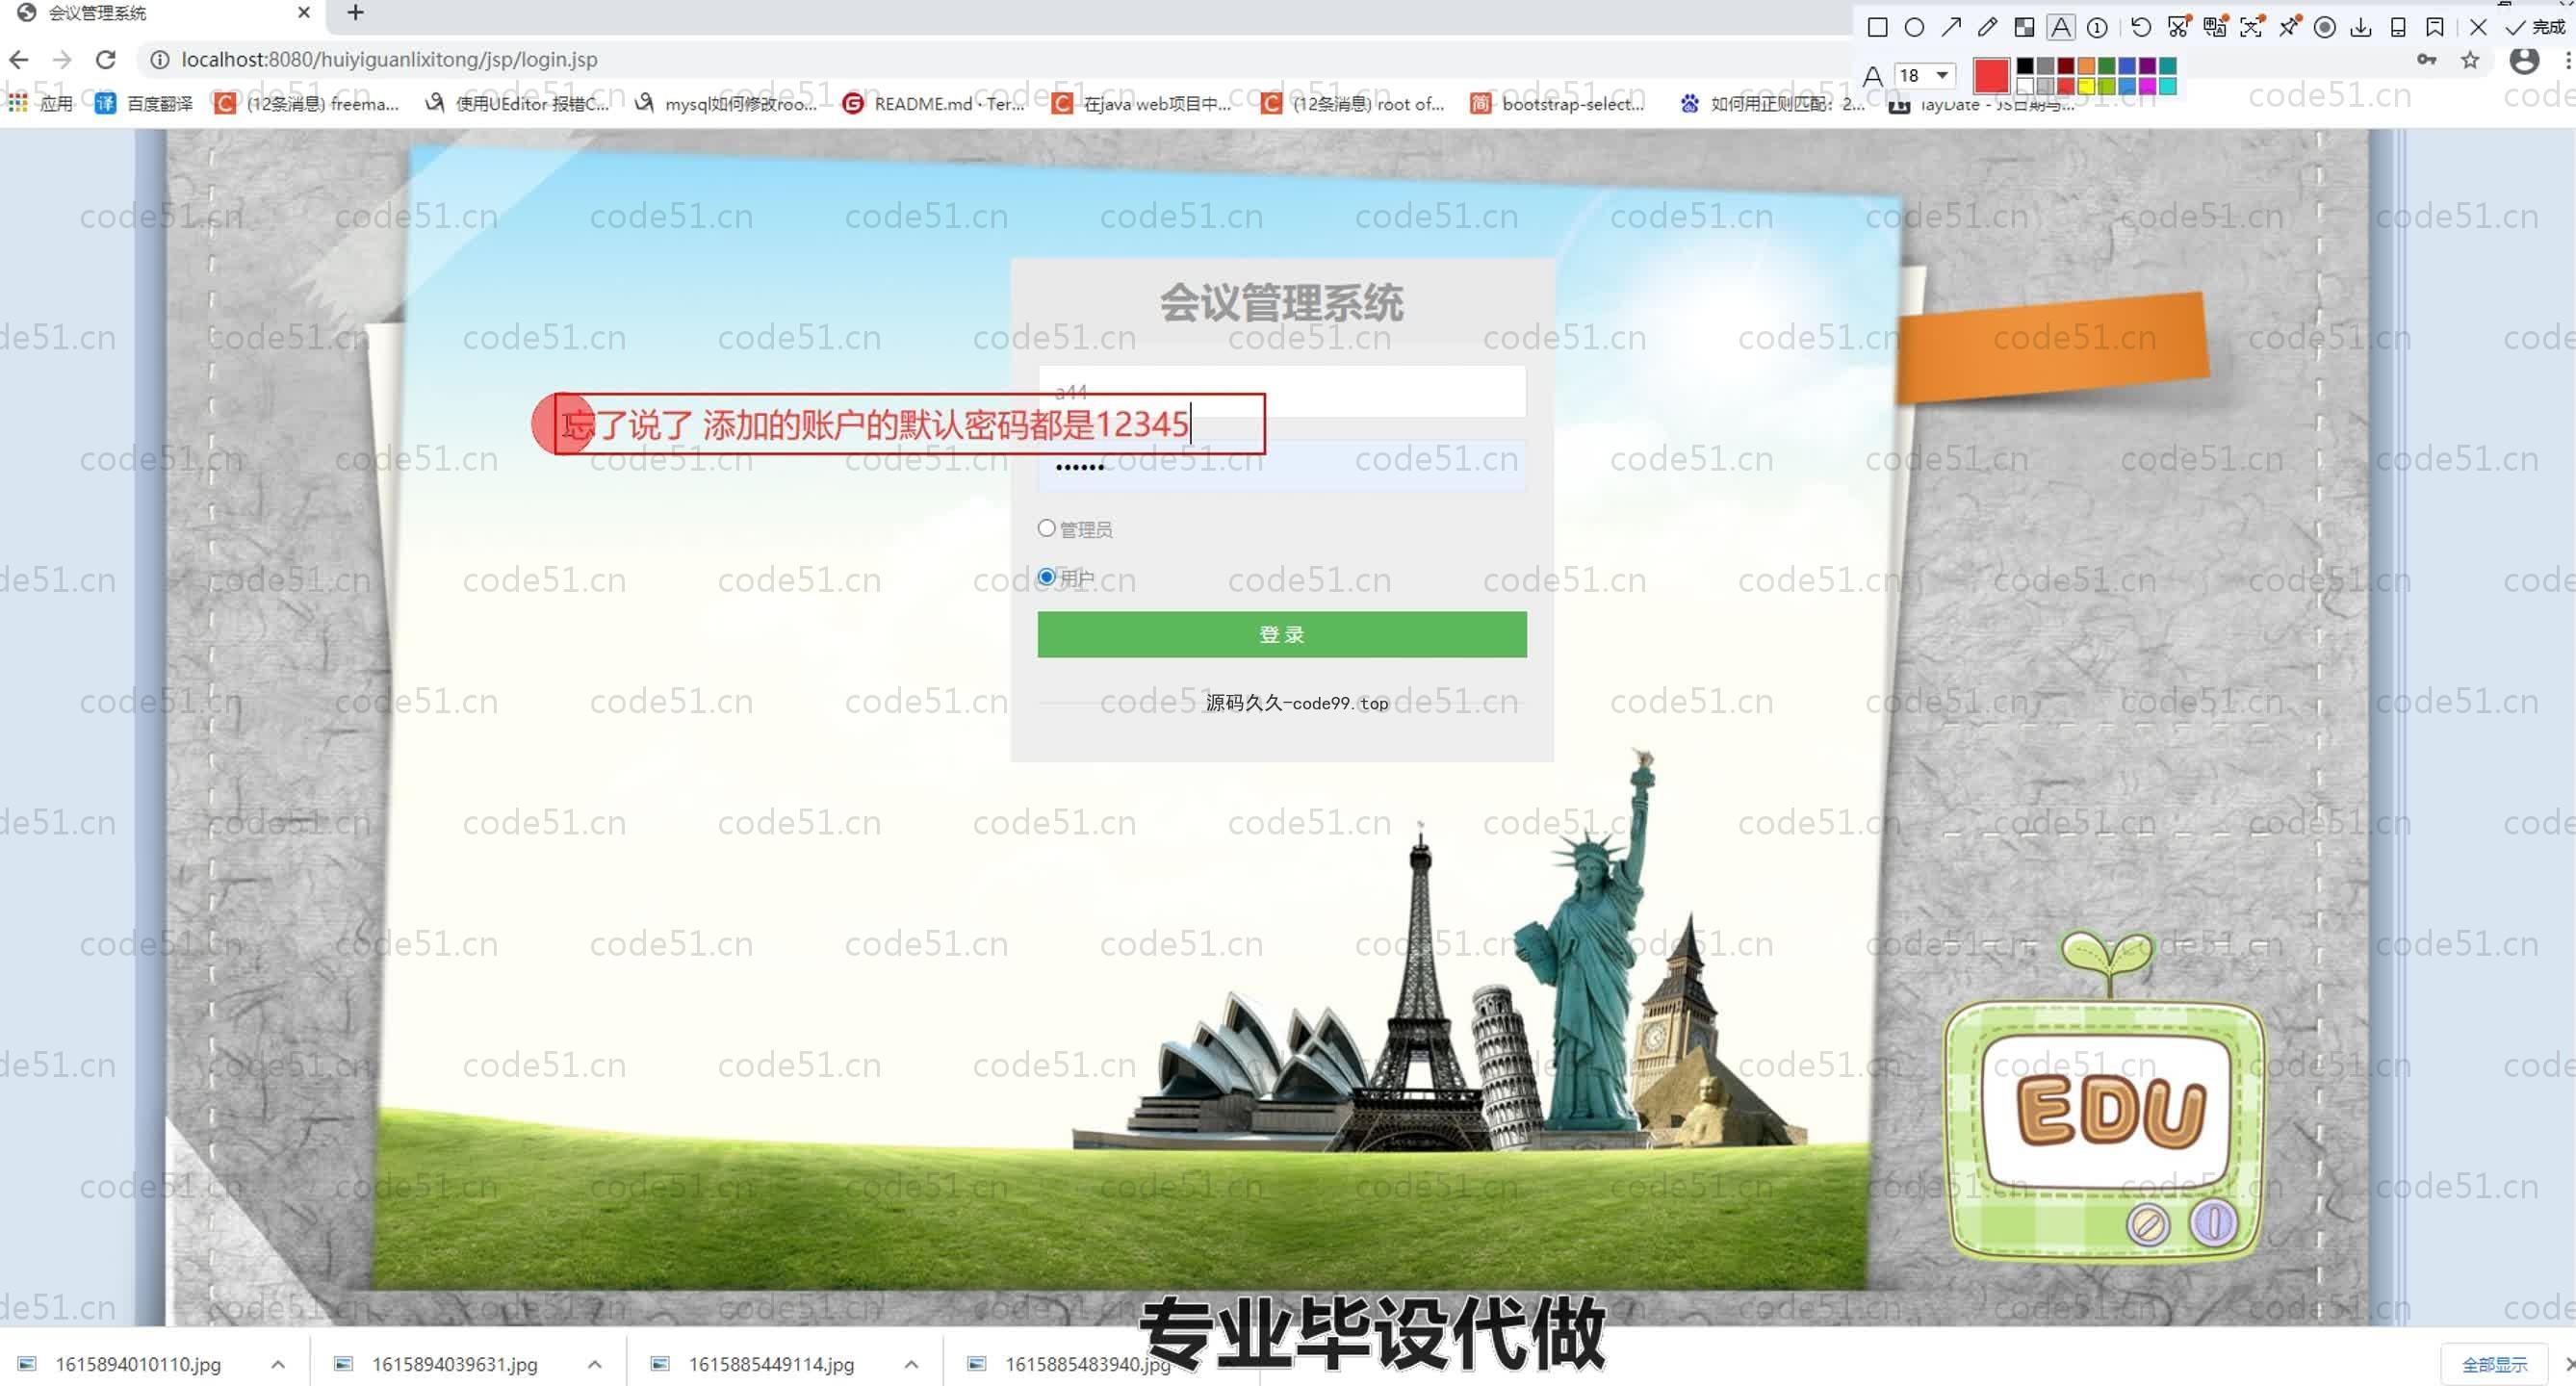2576x1386 pixels.
Task: Open the text recognition OCR tool
Action: pos(2252,27)
